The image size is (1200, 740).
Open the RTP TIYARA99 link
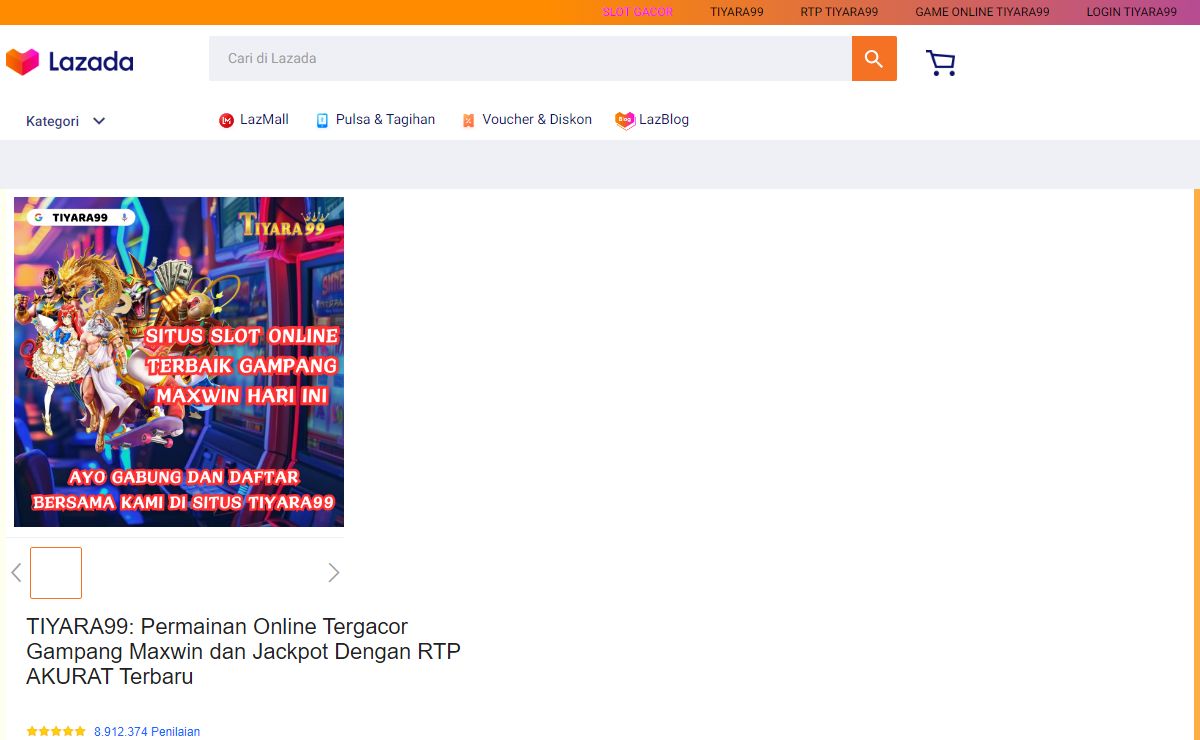point(839,12)
